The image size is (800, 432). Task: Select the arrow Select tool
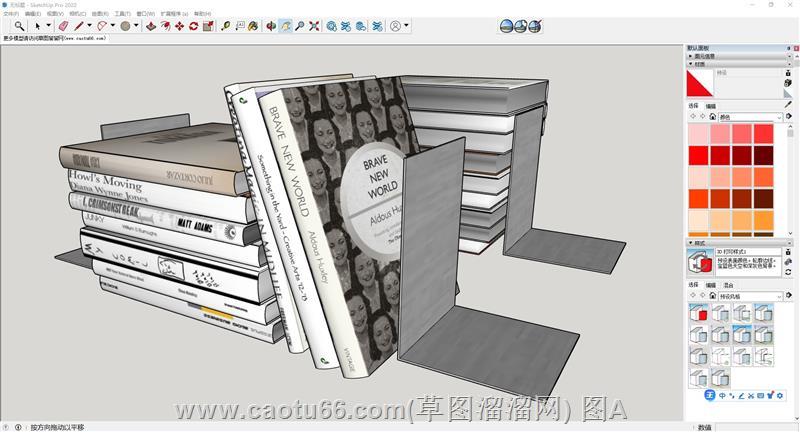[37, 26]
